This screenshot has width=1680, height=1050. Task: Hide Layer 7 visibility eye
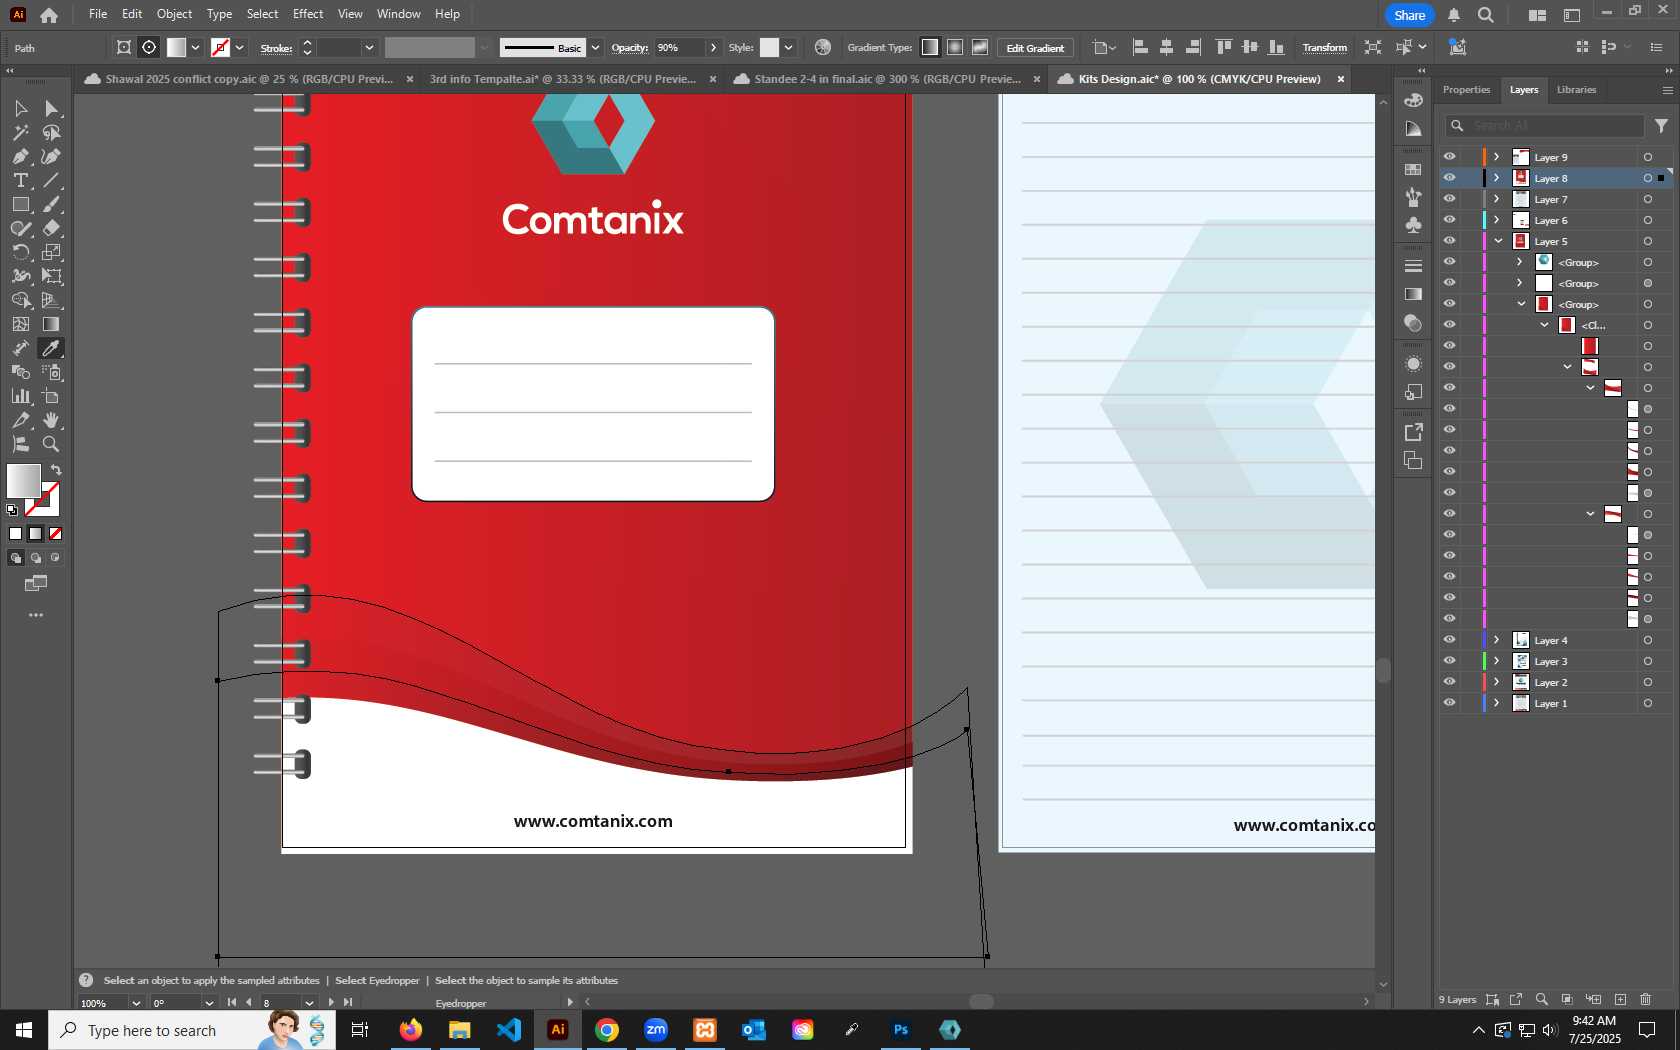pos(1449,199)
